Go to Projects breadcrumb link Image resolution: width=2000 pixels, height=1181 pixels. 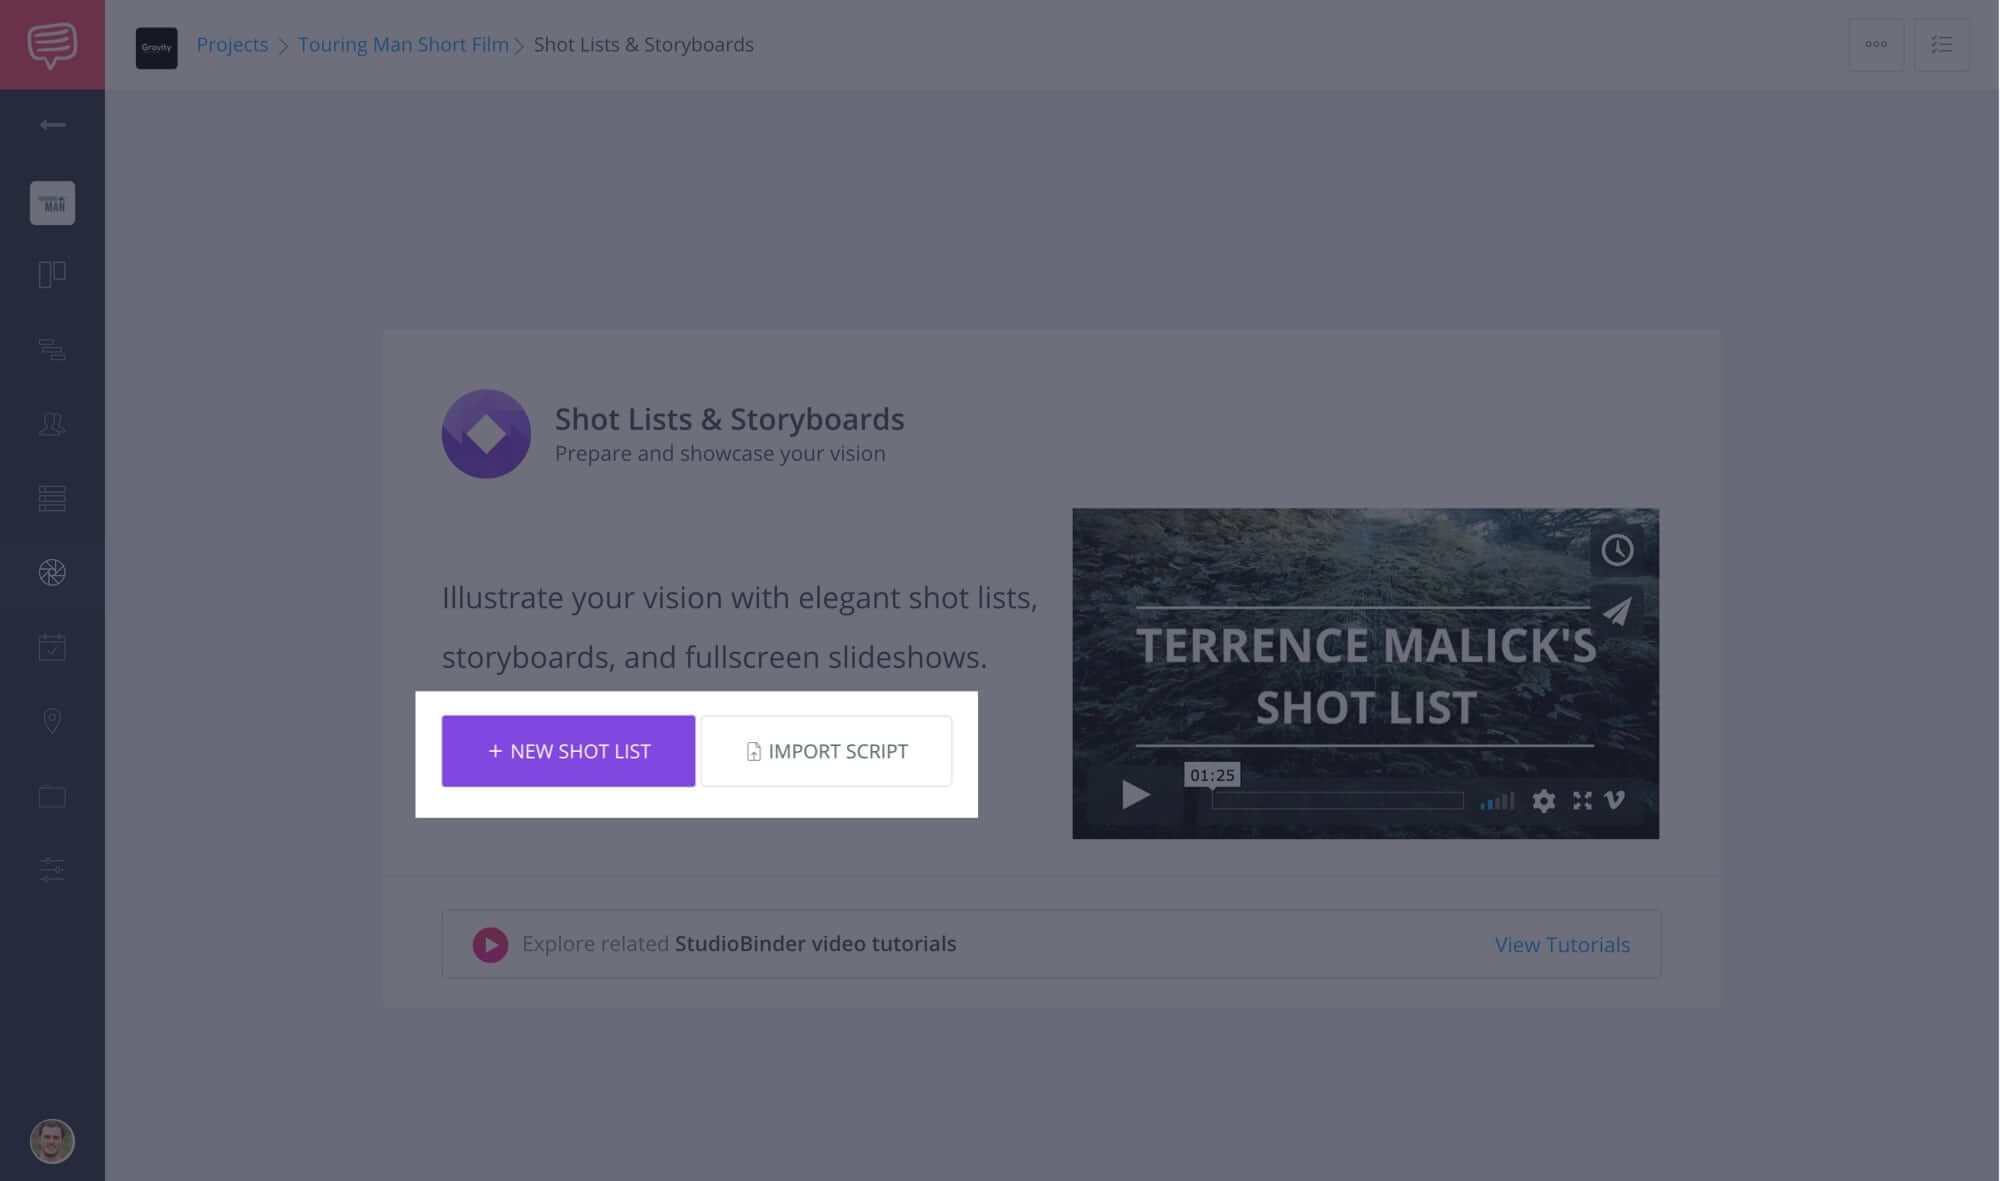pos(232,45)
